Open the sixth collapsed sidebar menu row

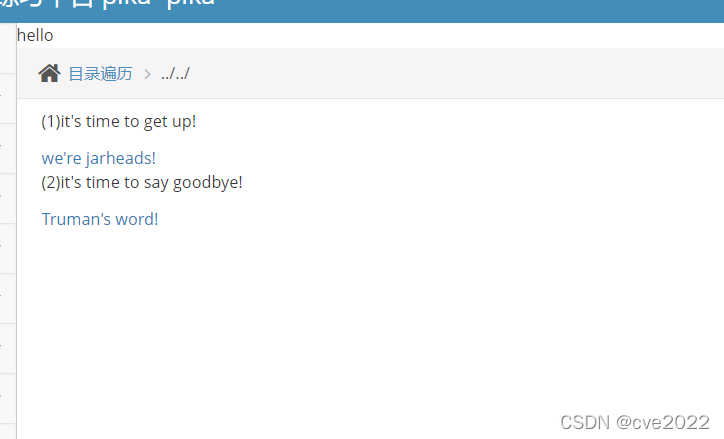point(7,348)
